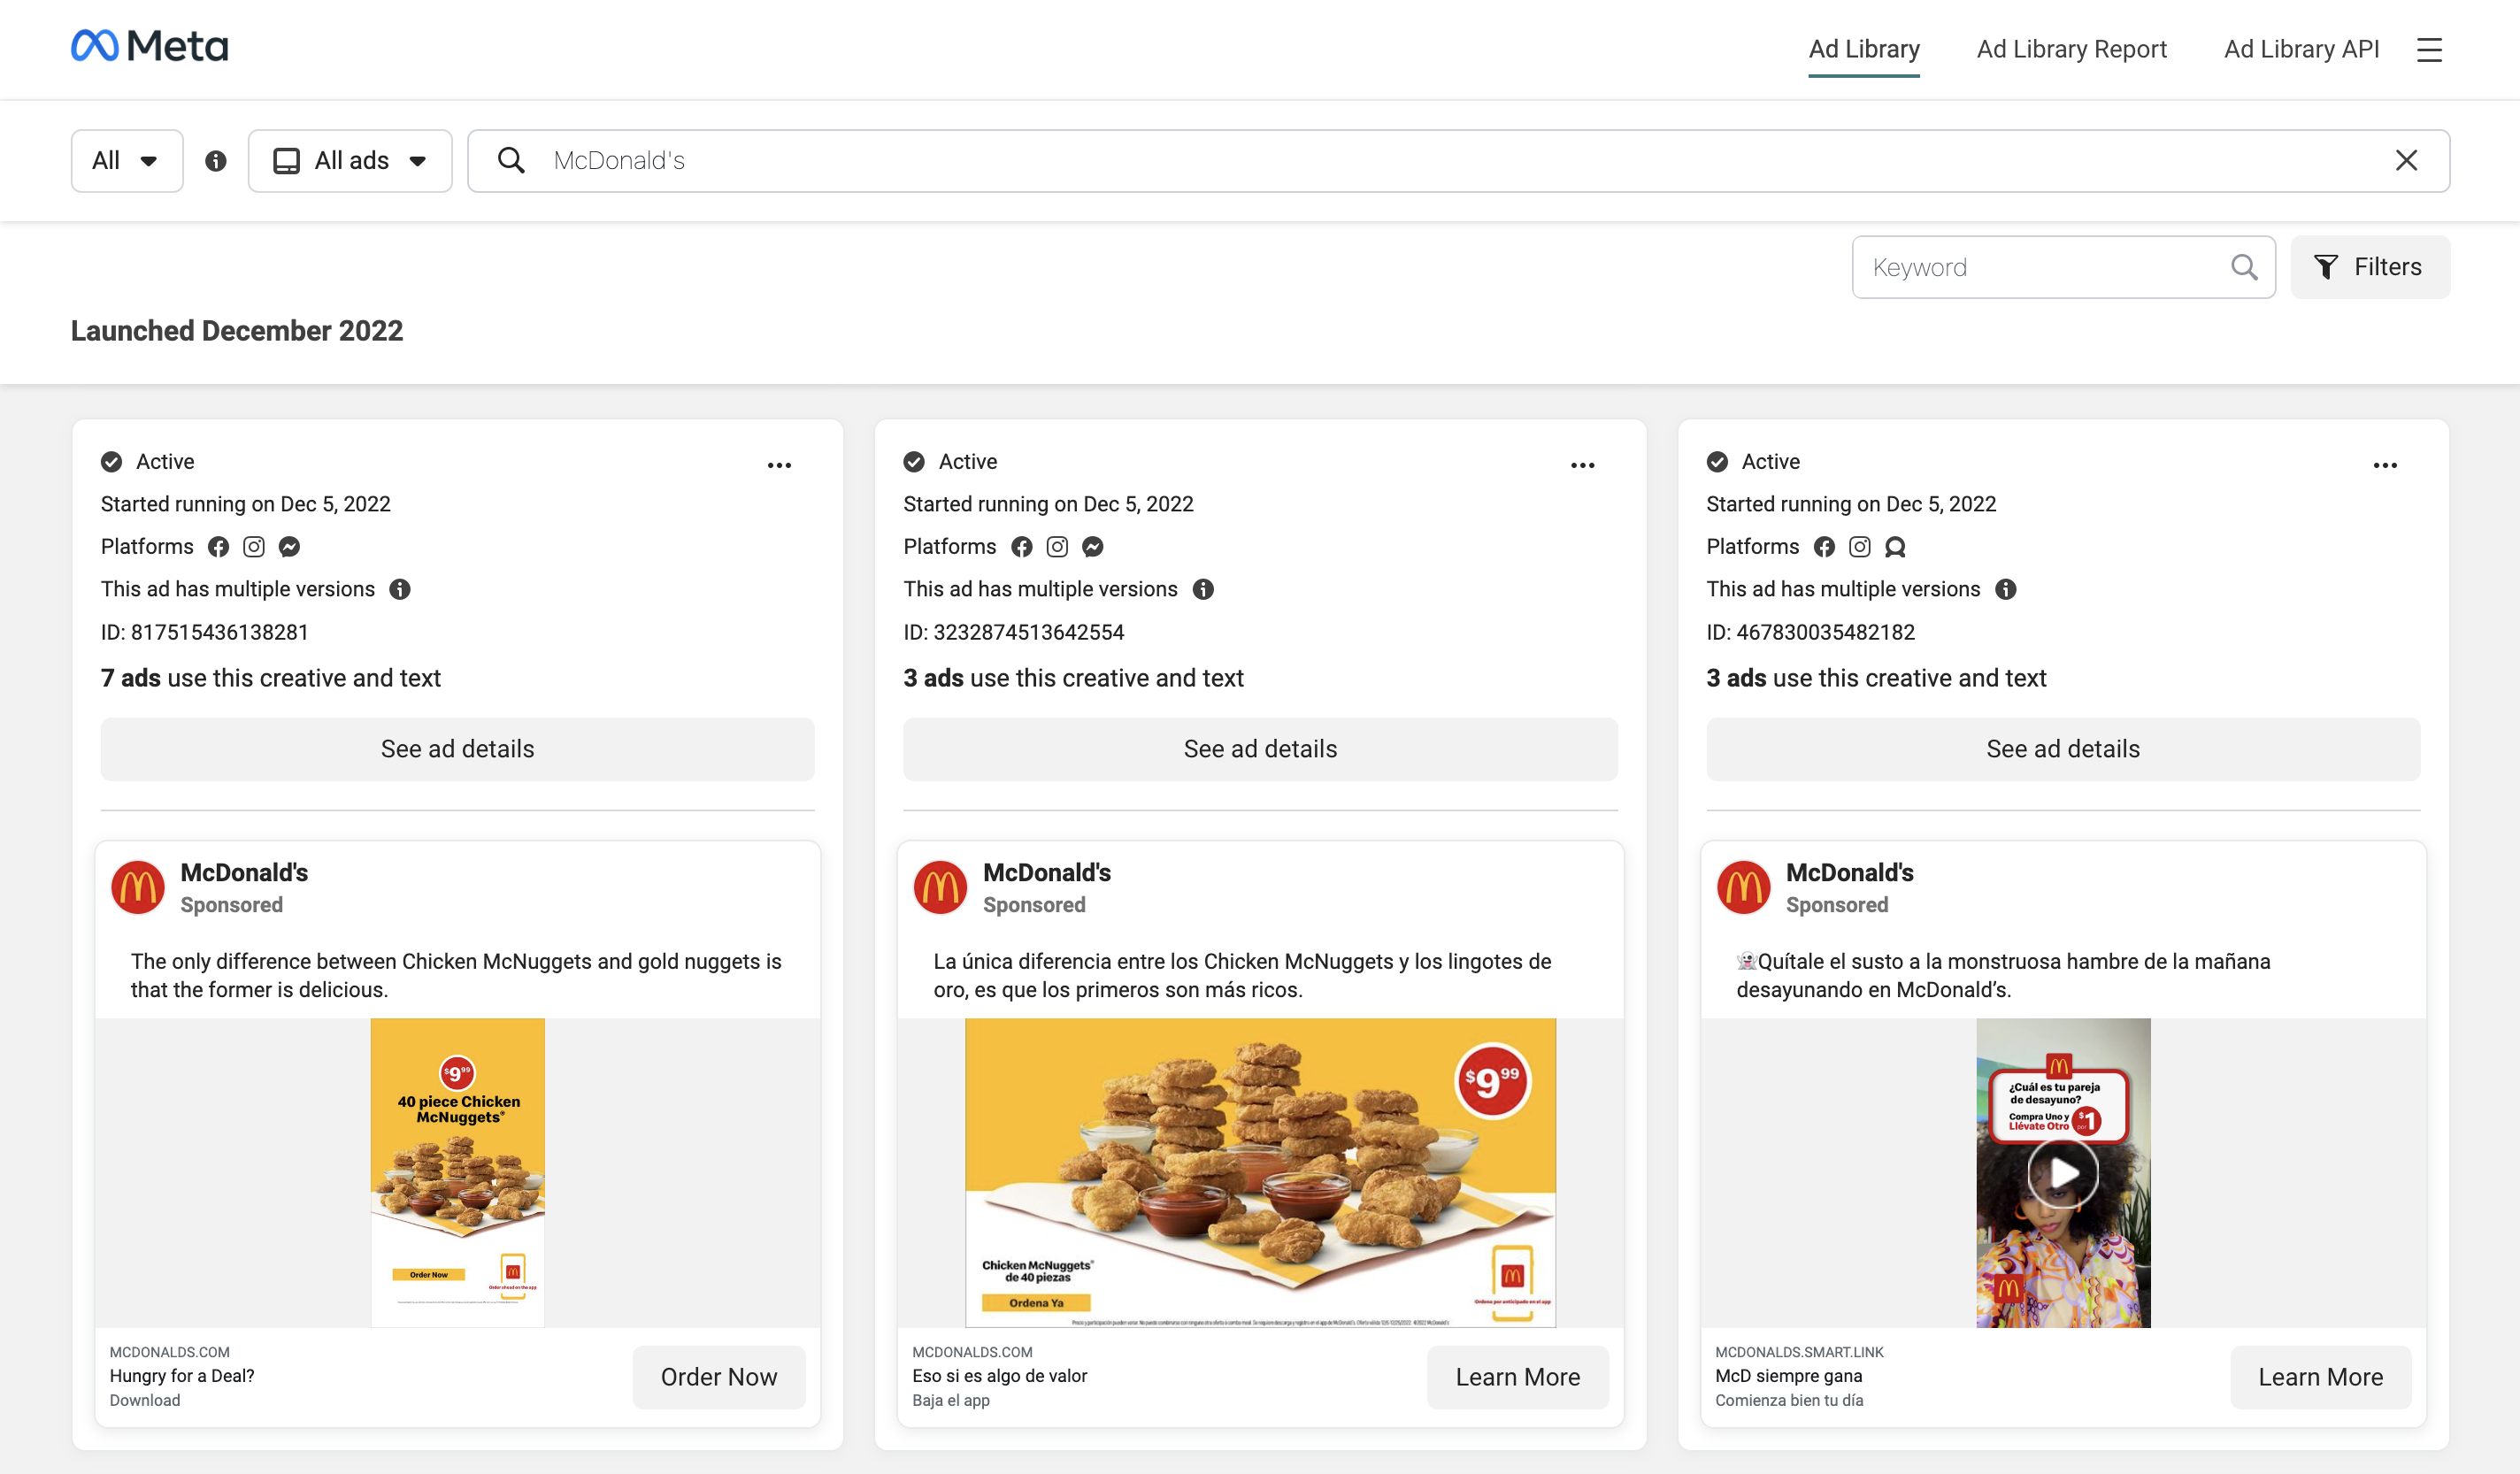Click Learn More on Spanish McNuggets ad
Image resolution: width=2520 pixels, height=1474 pixels.
tap(1517, 1377)
